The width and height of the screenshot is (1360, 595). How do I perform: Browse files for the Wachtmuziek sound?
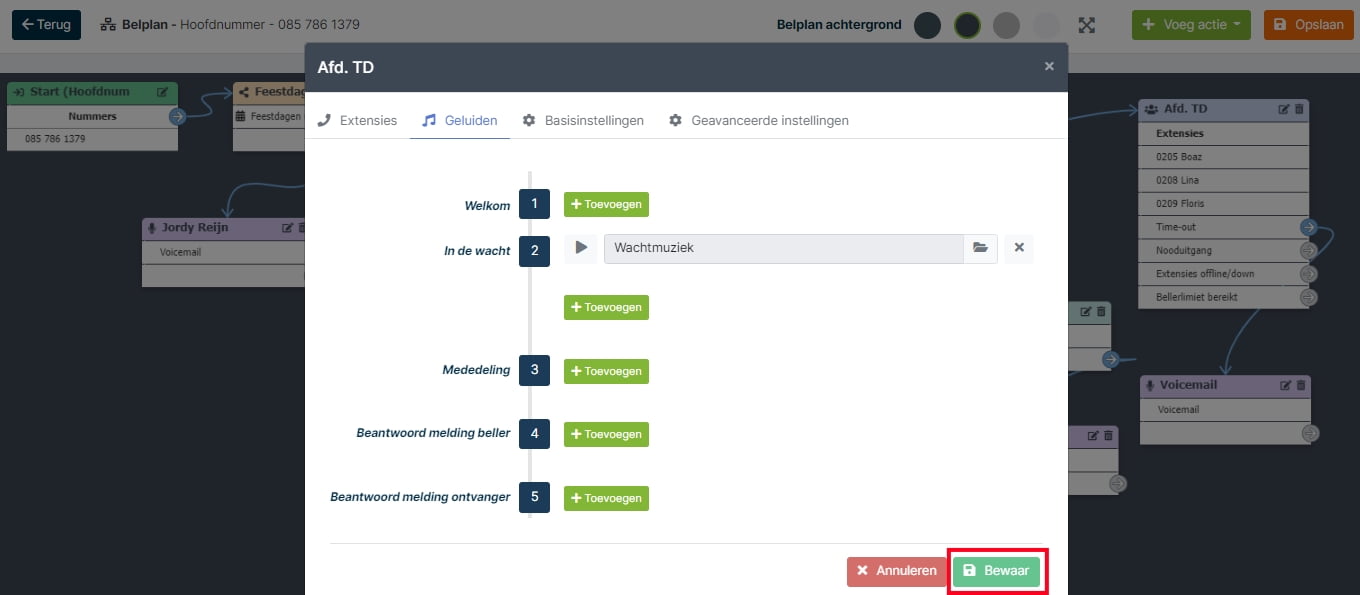coord(980,248)
